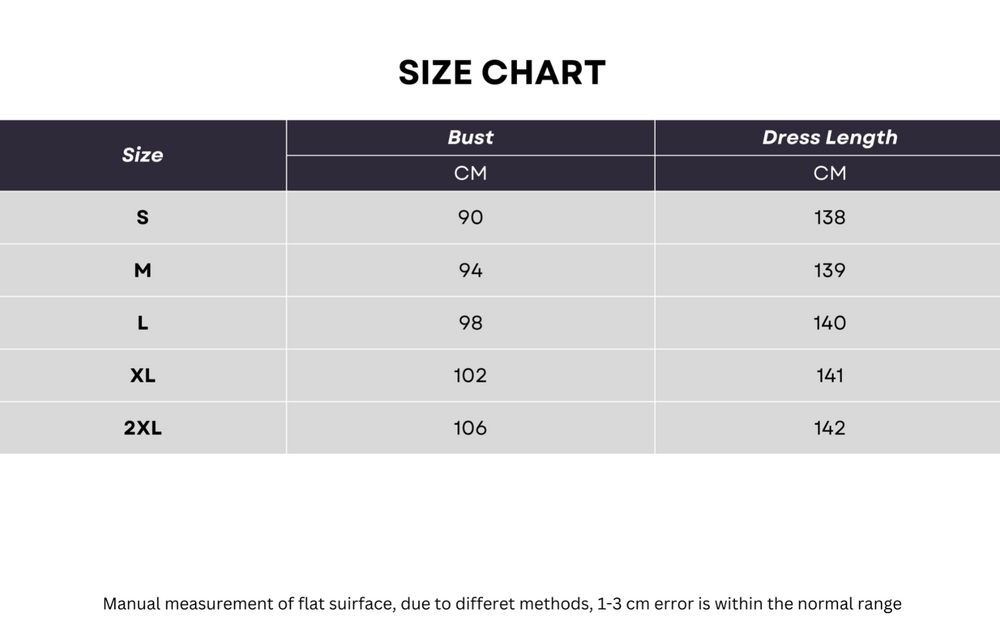
Task: Select the Dress Length column header
Action: click(830, 137)
